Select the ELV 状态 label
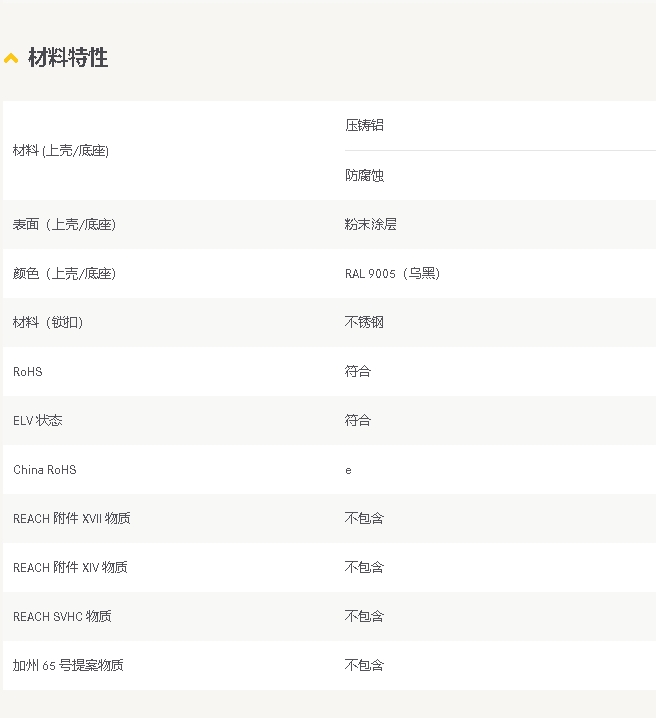656x718 pixels. [38, 420]
